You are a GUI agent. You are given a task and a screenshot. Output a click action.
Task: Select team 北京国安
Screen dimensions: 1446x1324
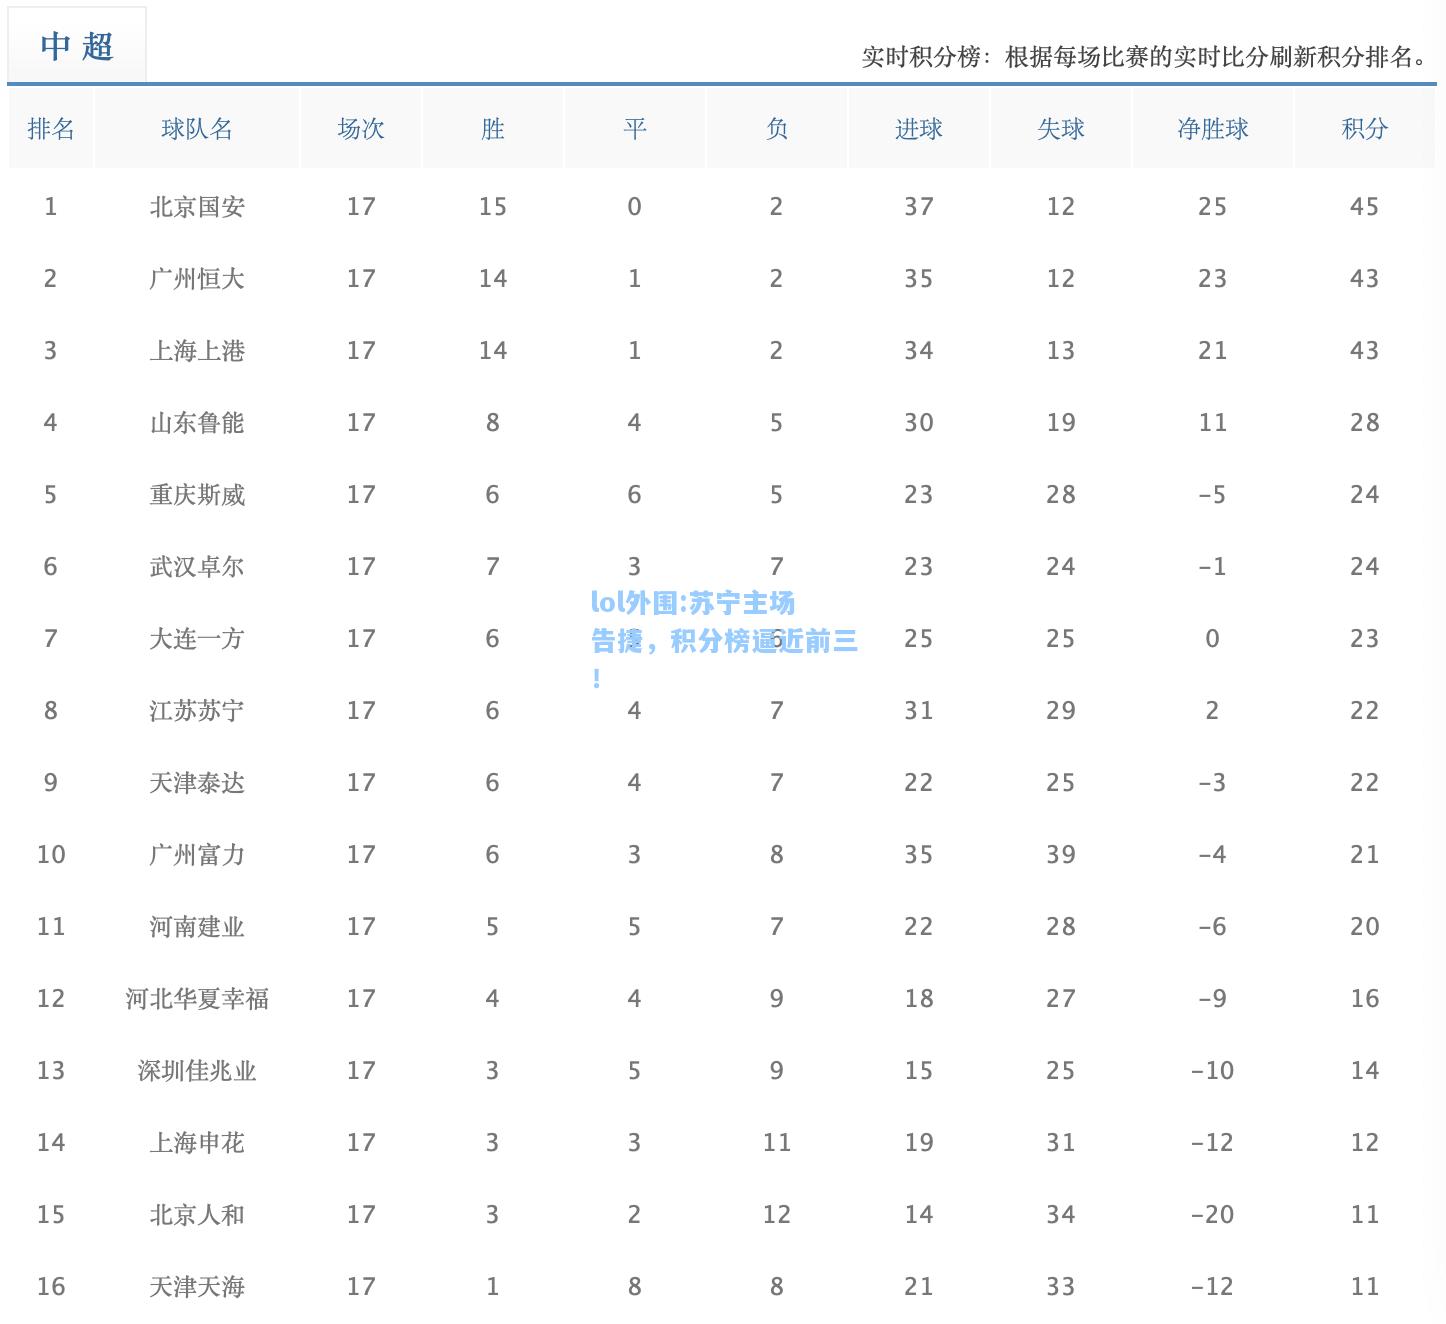tap(197, 207)
